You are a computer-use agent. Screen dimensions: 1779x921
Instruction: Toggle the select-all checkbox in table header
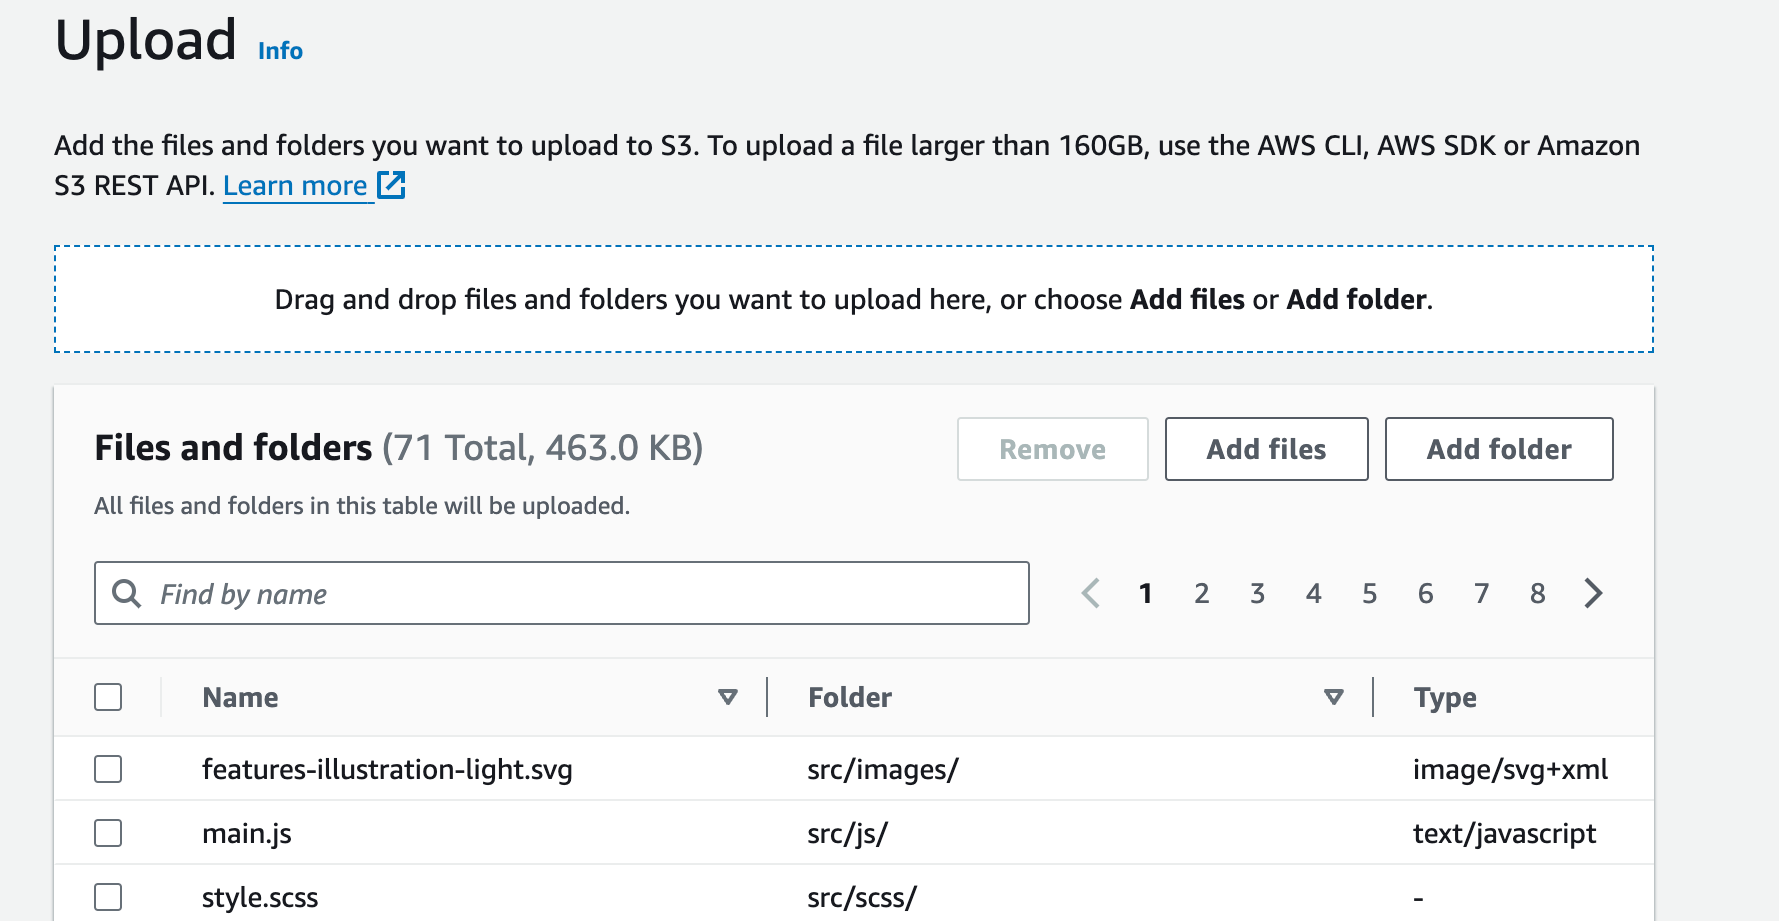(x=108, y=697)
